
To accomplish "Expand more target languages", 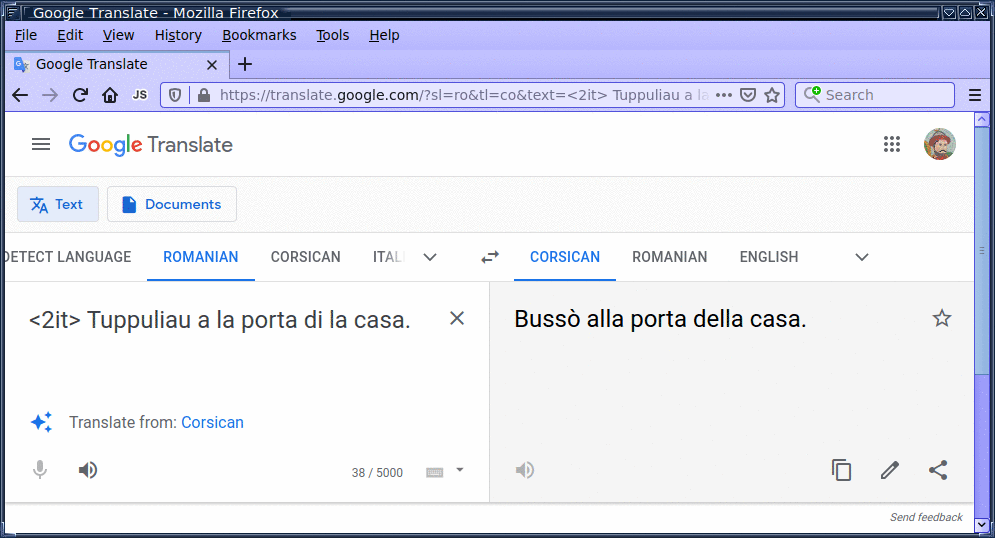I will [x=862, y=257].
